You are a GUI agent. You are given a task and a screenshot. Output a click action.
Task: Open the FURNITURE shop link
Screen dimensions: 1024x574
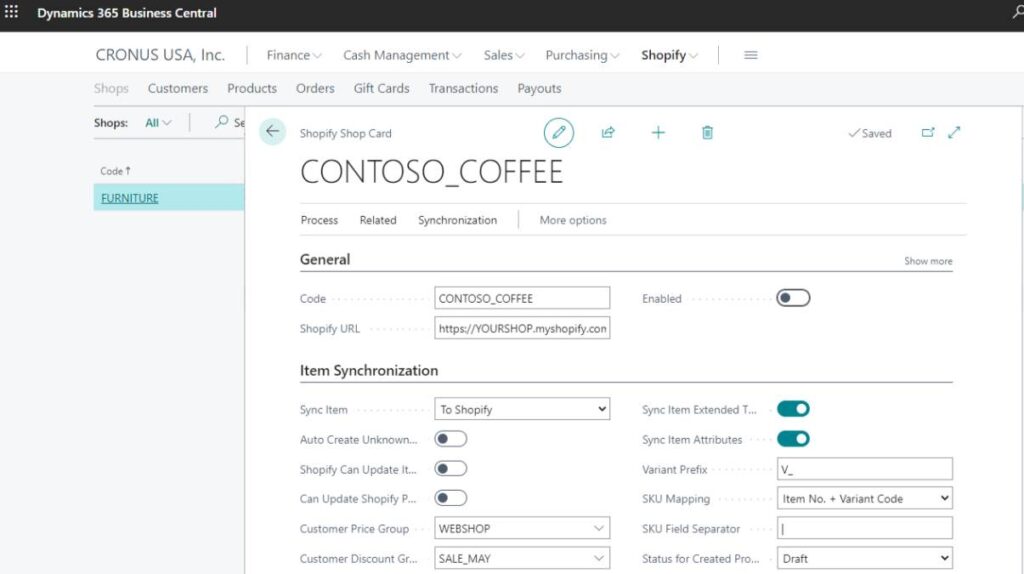tap(130, 198)
